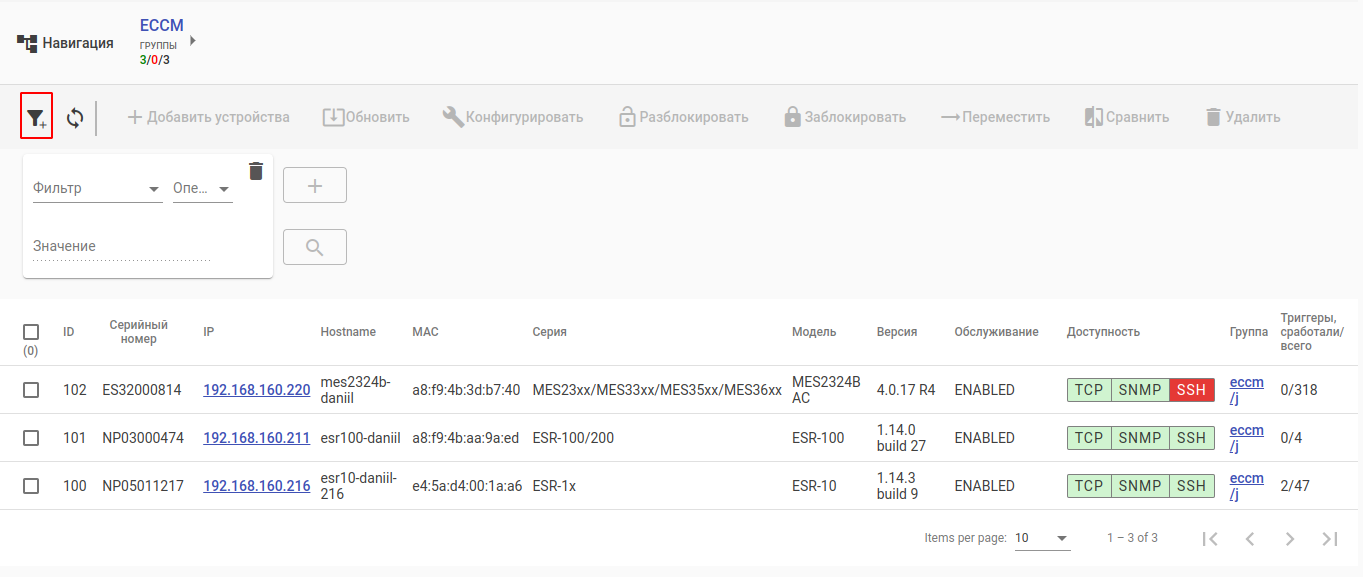Click Добавить устройства in the toolbar
This screenshot has width=1363, height=577.
pos(208,117)
